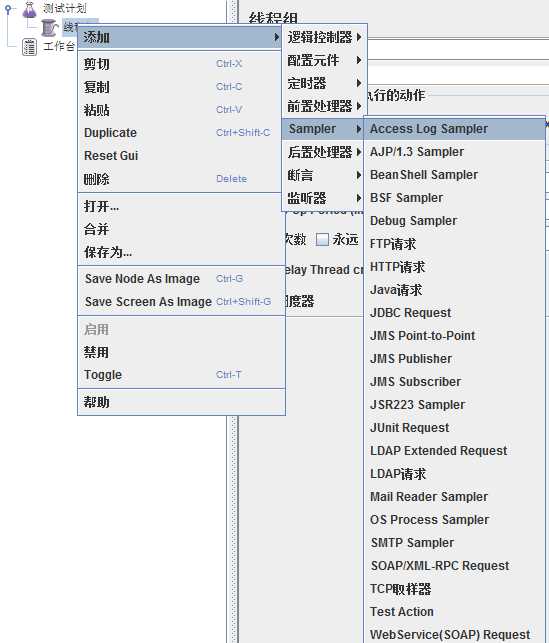
Task: Choose 复制 from context menu
Action: click(x=181, y=87)
